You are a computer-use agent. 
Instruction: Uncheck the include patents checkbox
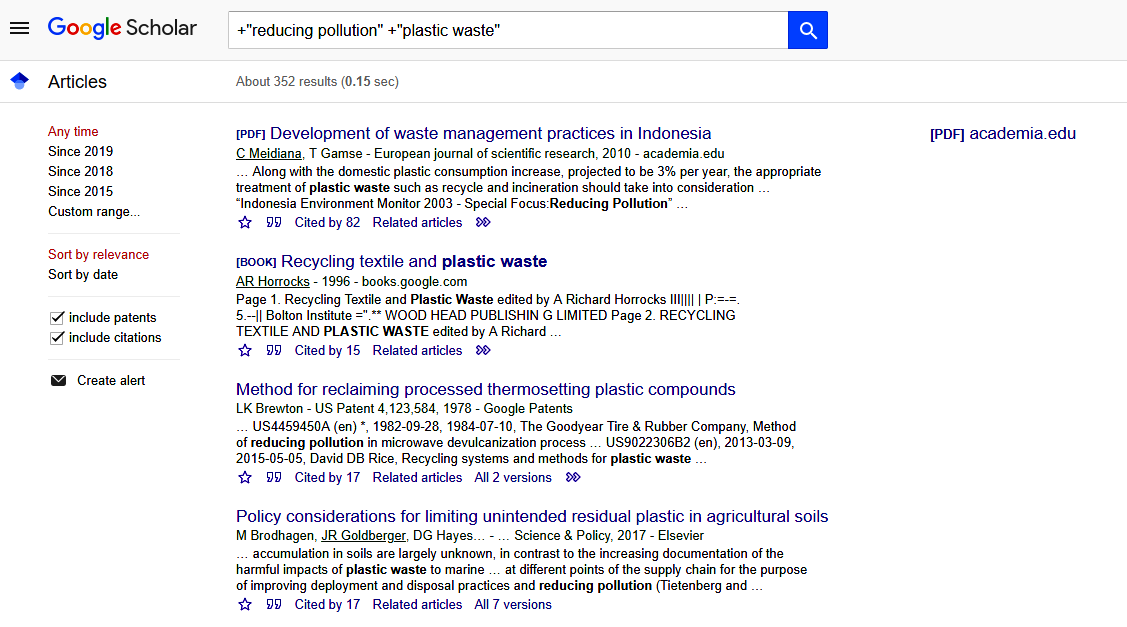click(57, 318)
